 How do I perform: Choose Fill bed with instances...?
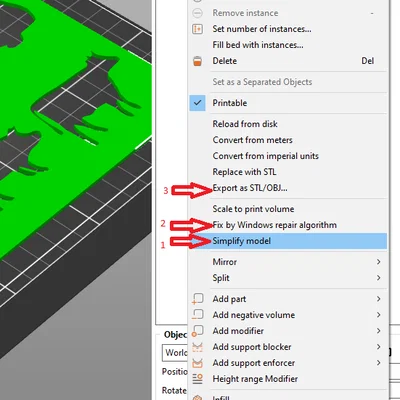(x=258, y=45)
